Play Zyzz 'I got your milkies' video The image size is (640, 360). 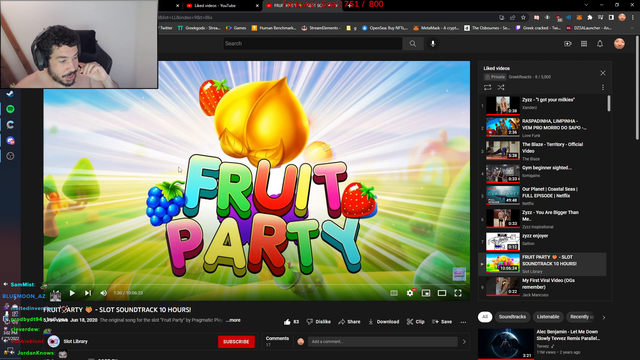[543, 105]
